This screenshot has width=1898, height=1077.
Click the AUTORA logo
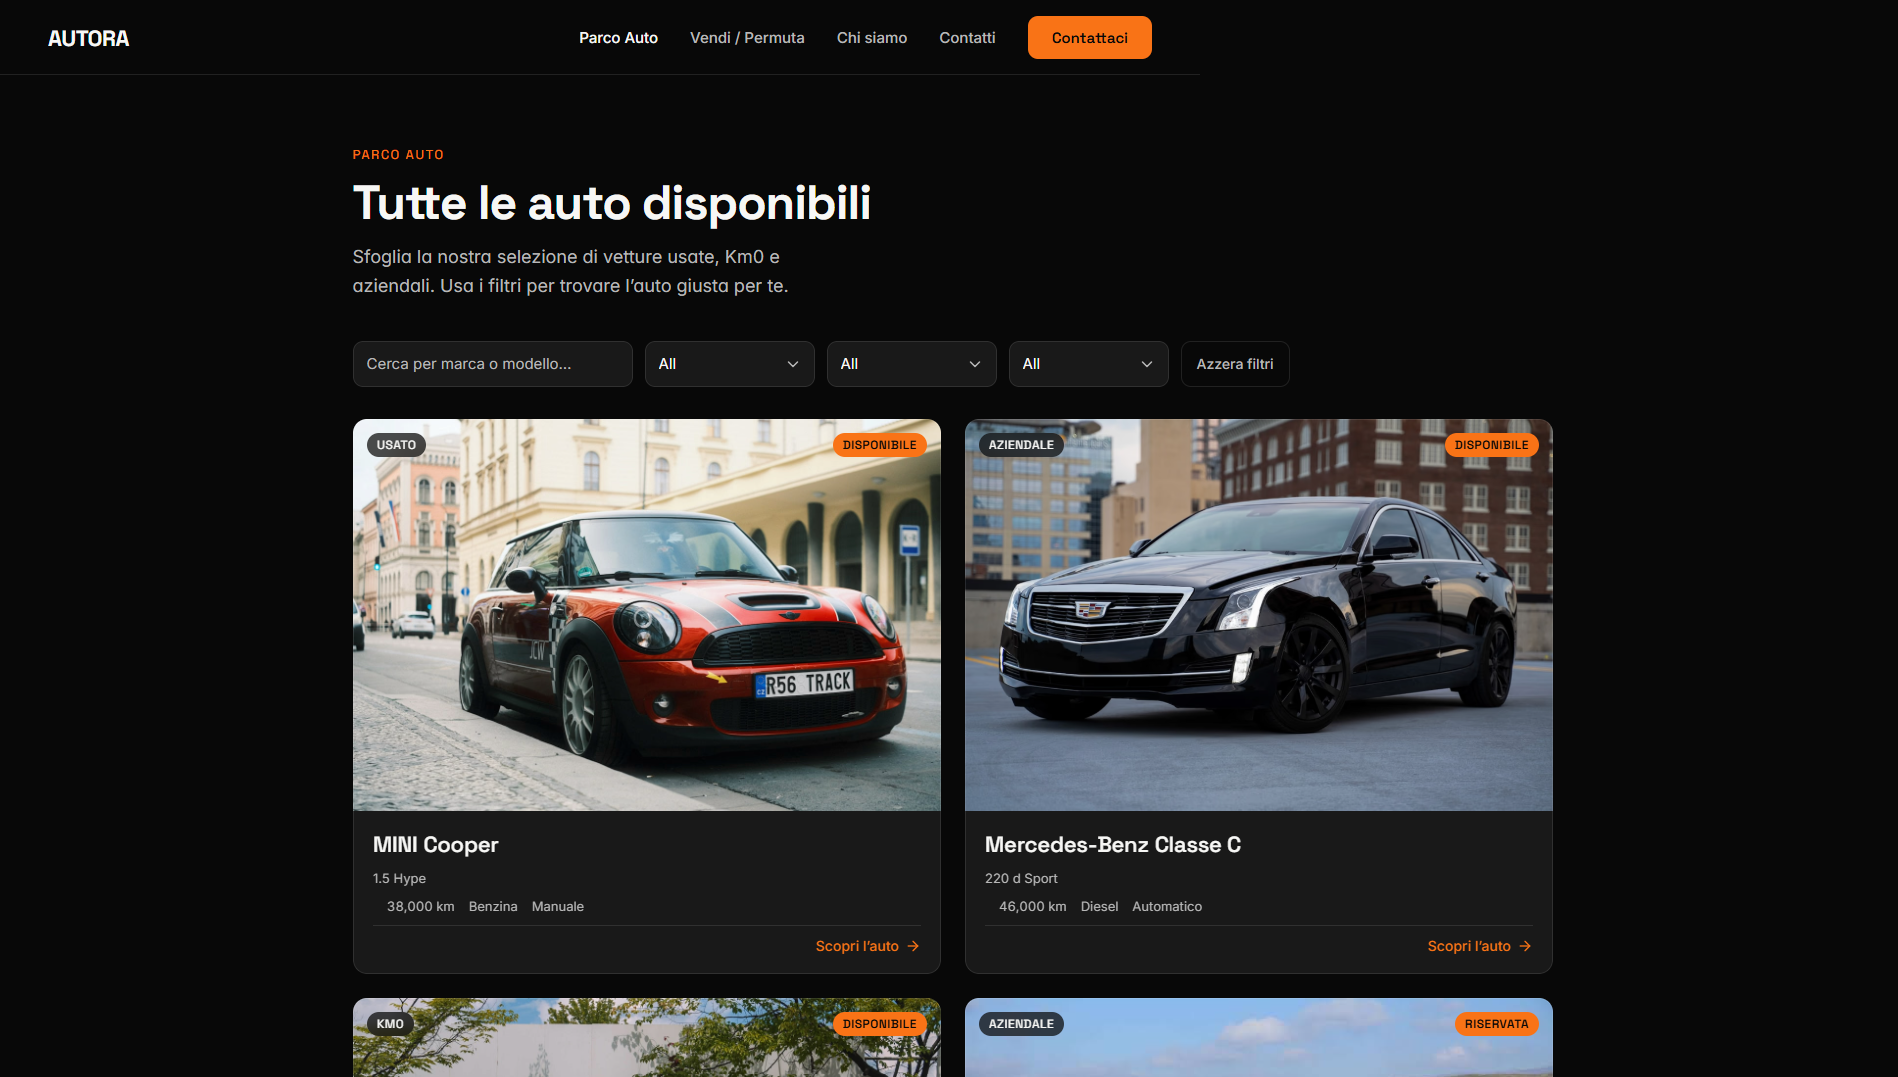[x=88, y=38]
